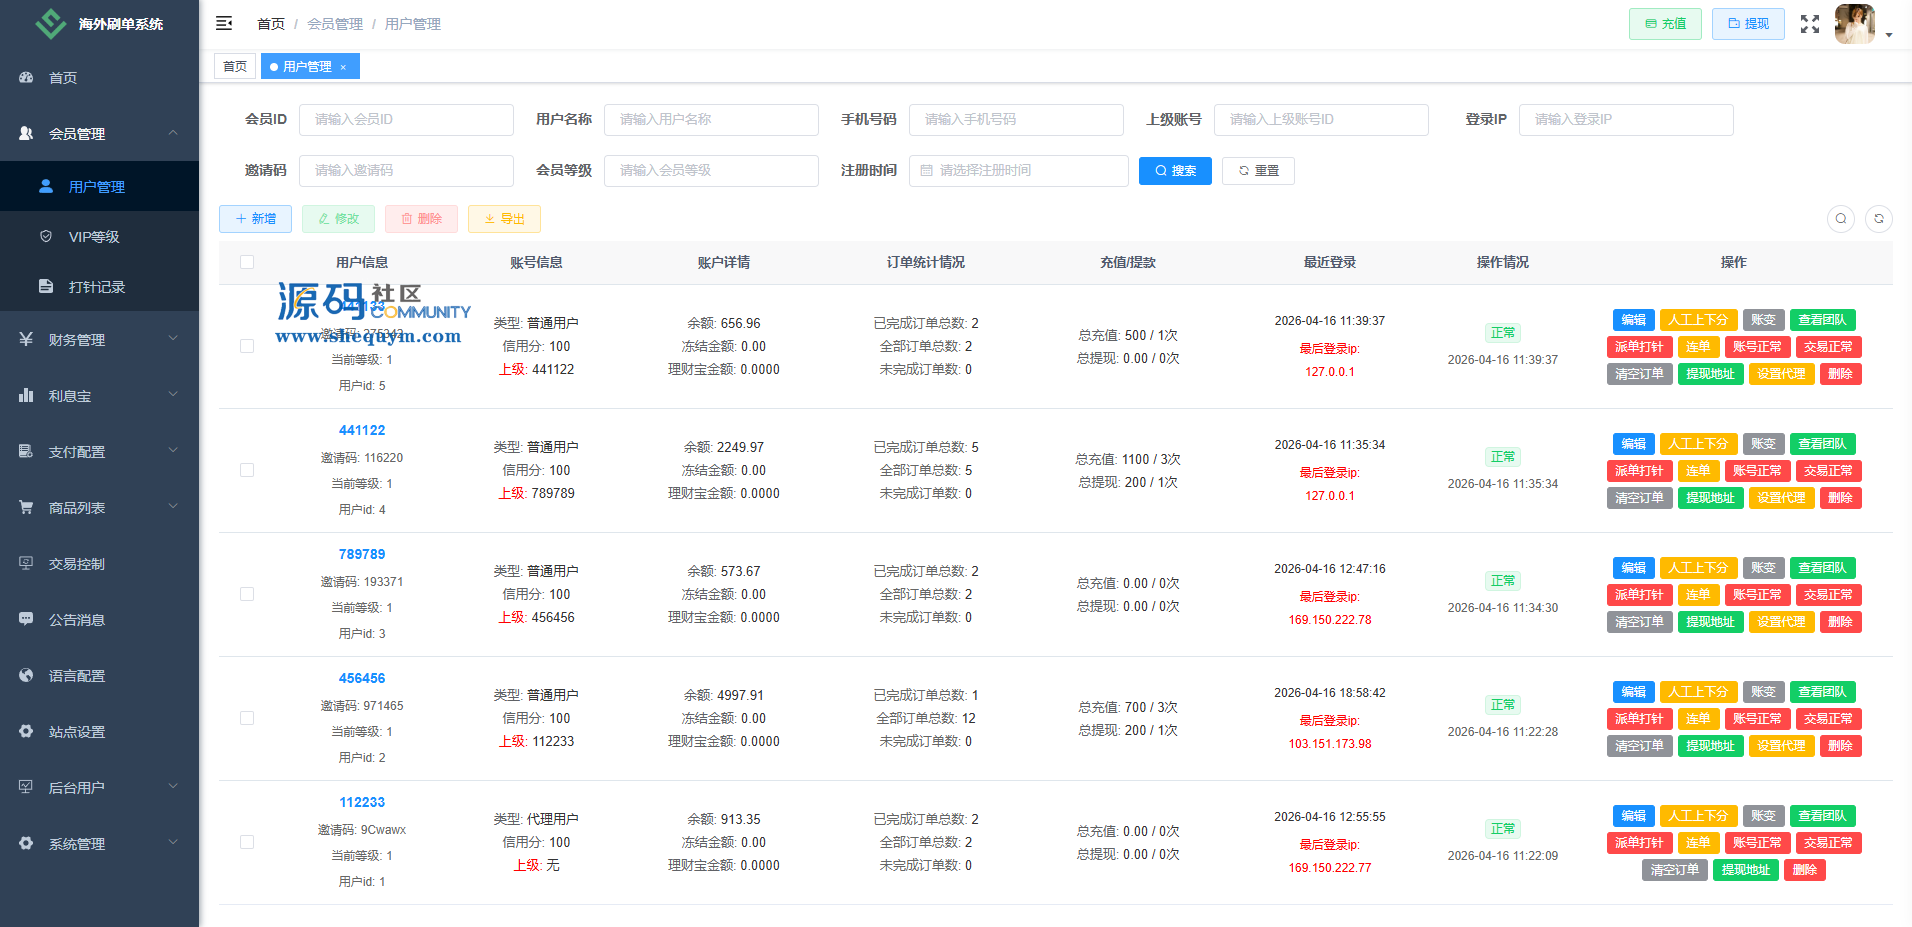Screen dimensions: 1912x927
Task: Toggle fullscreen mode icon in header
Action: (1809, 24)
